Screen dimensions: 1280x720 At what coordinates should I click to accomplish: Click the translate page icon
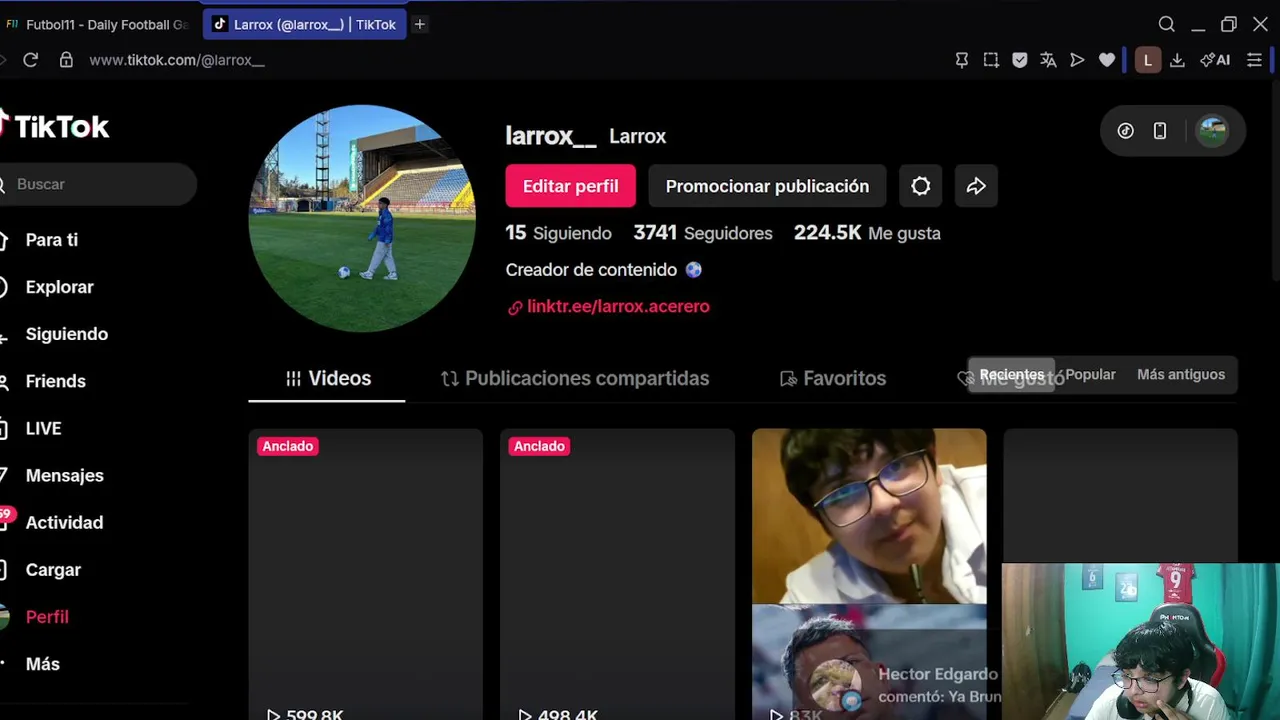[1048, 60]
